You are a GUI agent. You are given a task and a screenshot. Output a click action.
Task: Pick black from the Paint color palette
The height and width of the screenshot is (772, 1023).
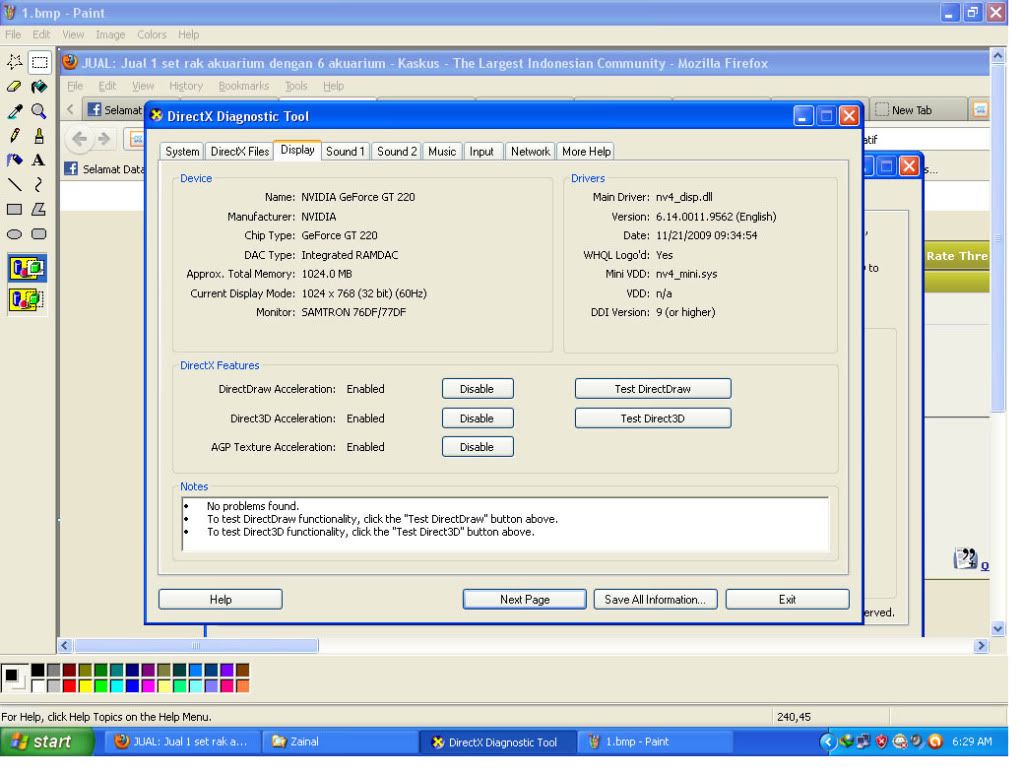pos(38,670)
